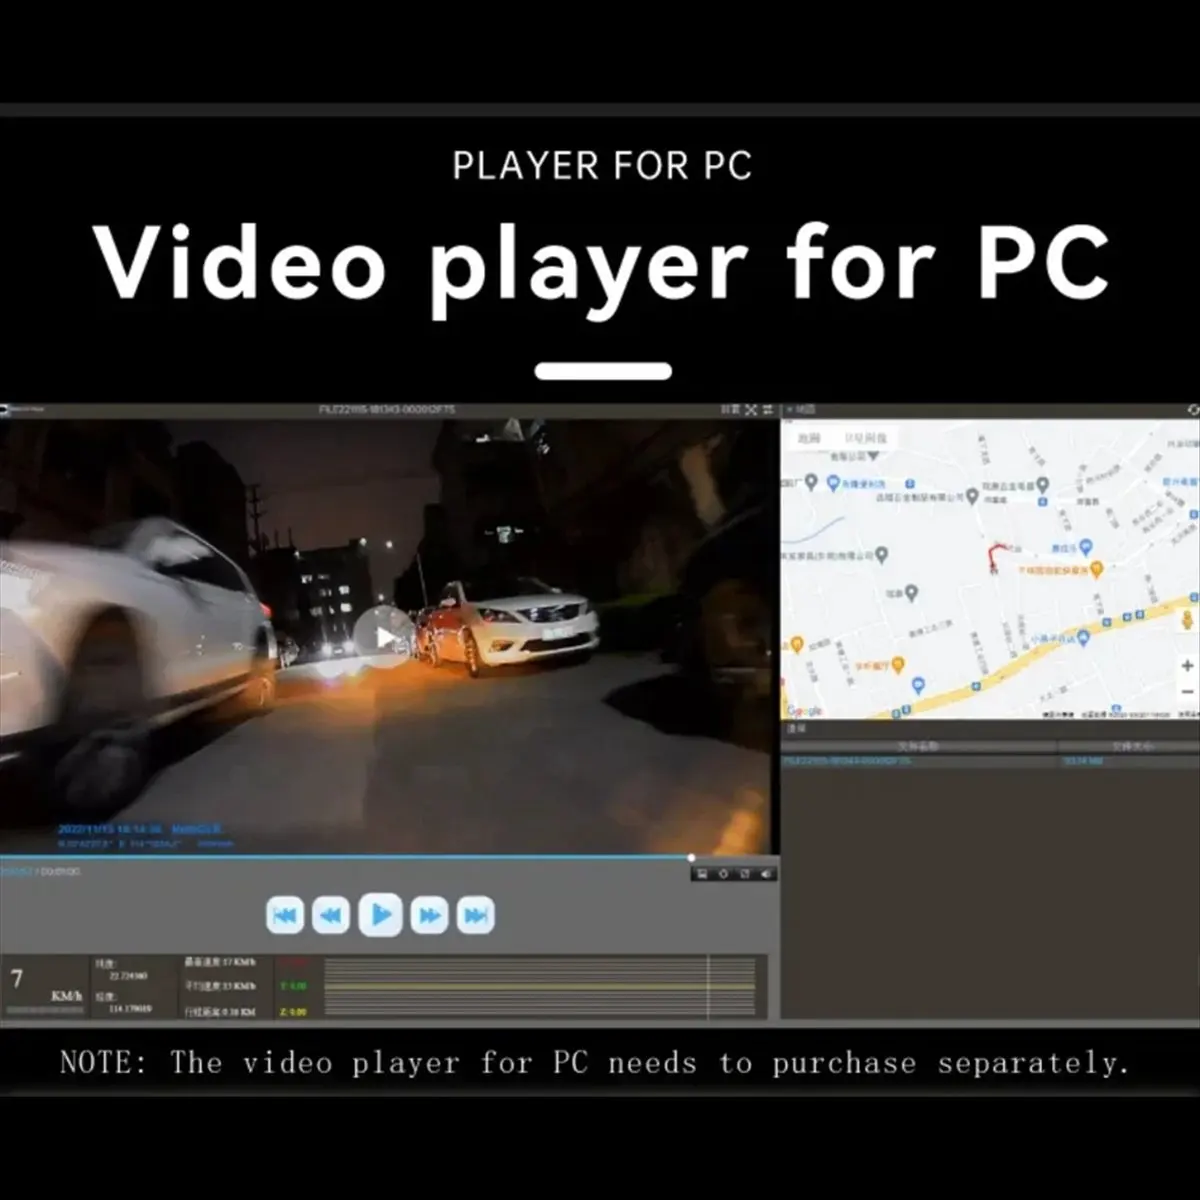This screenshot has height=1200, width=1200.
Task: Start playback with the blue play button
Action: (380, 915)
